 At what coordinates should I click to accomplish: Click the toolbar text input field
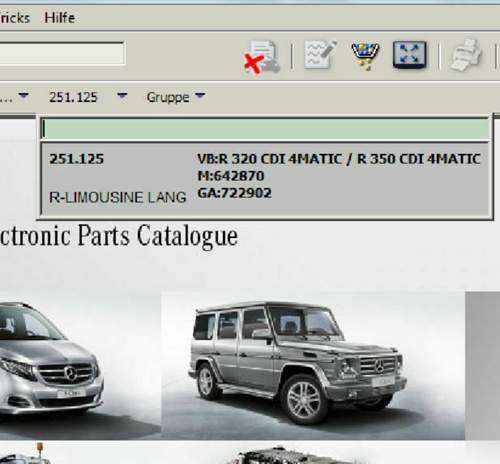point(62,53)
